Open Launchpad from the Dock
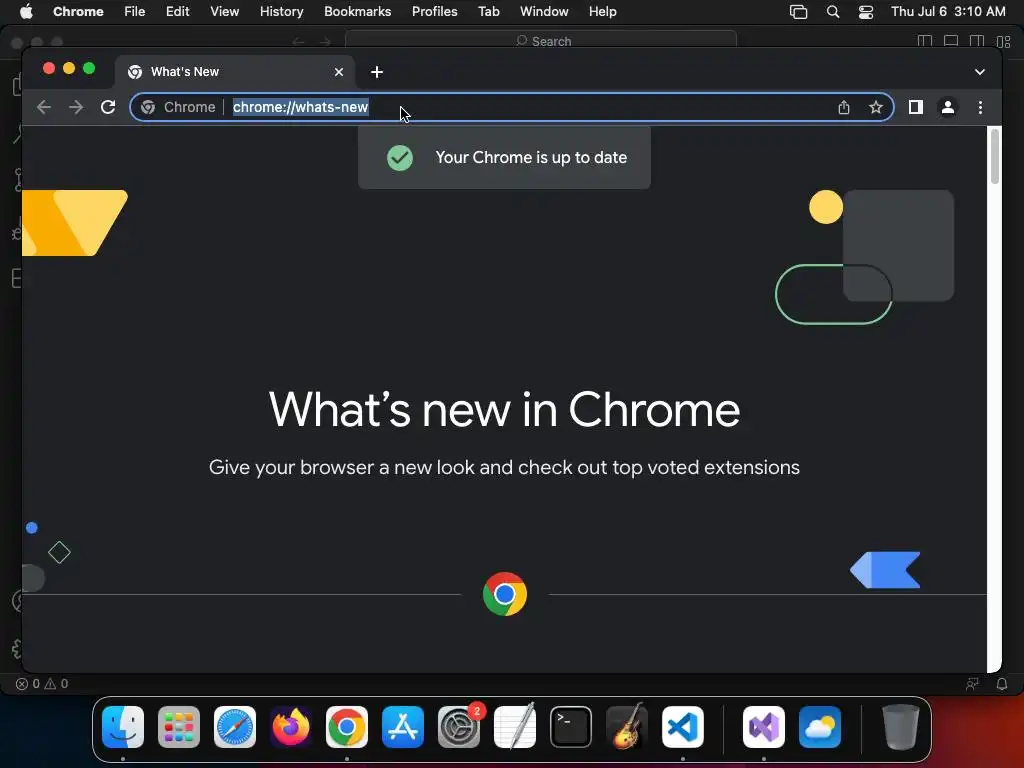The image size is (1024, 768). 179,727
